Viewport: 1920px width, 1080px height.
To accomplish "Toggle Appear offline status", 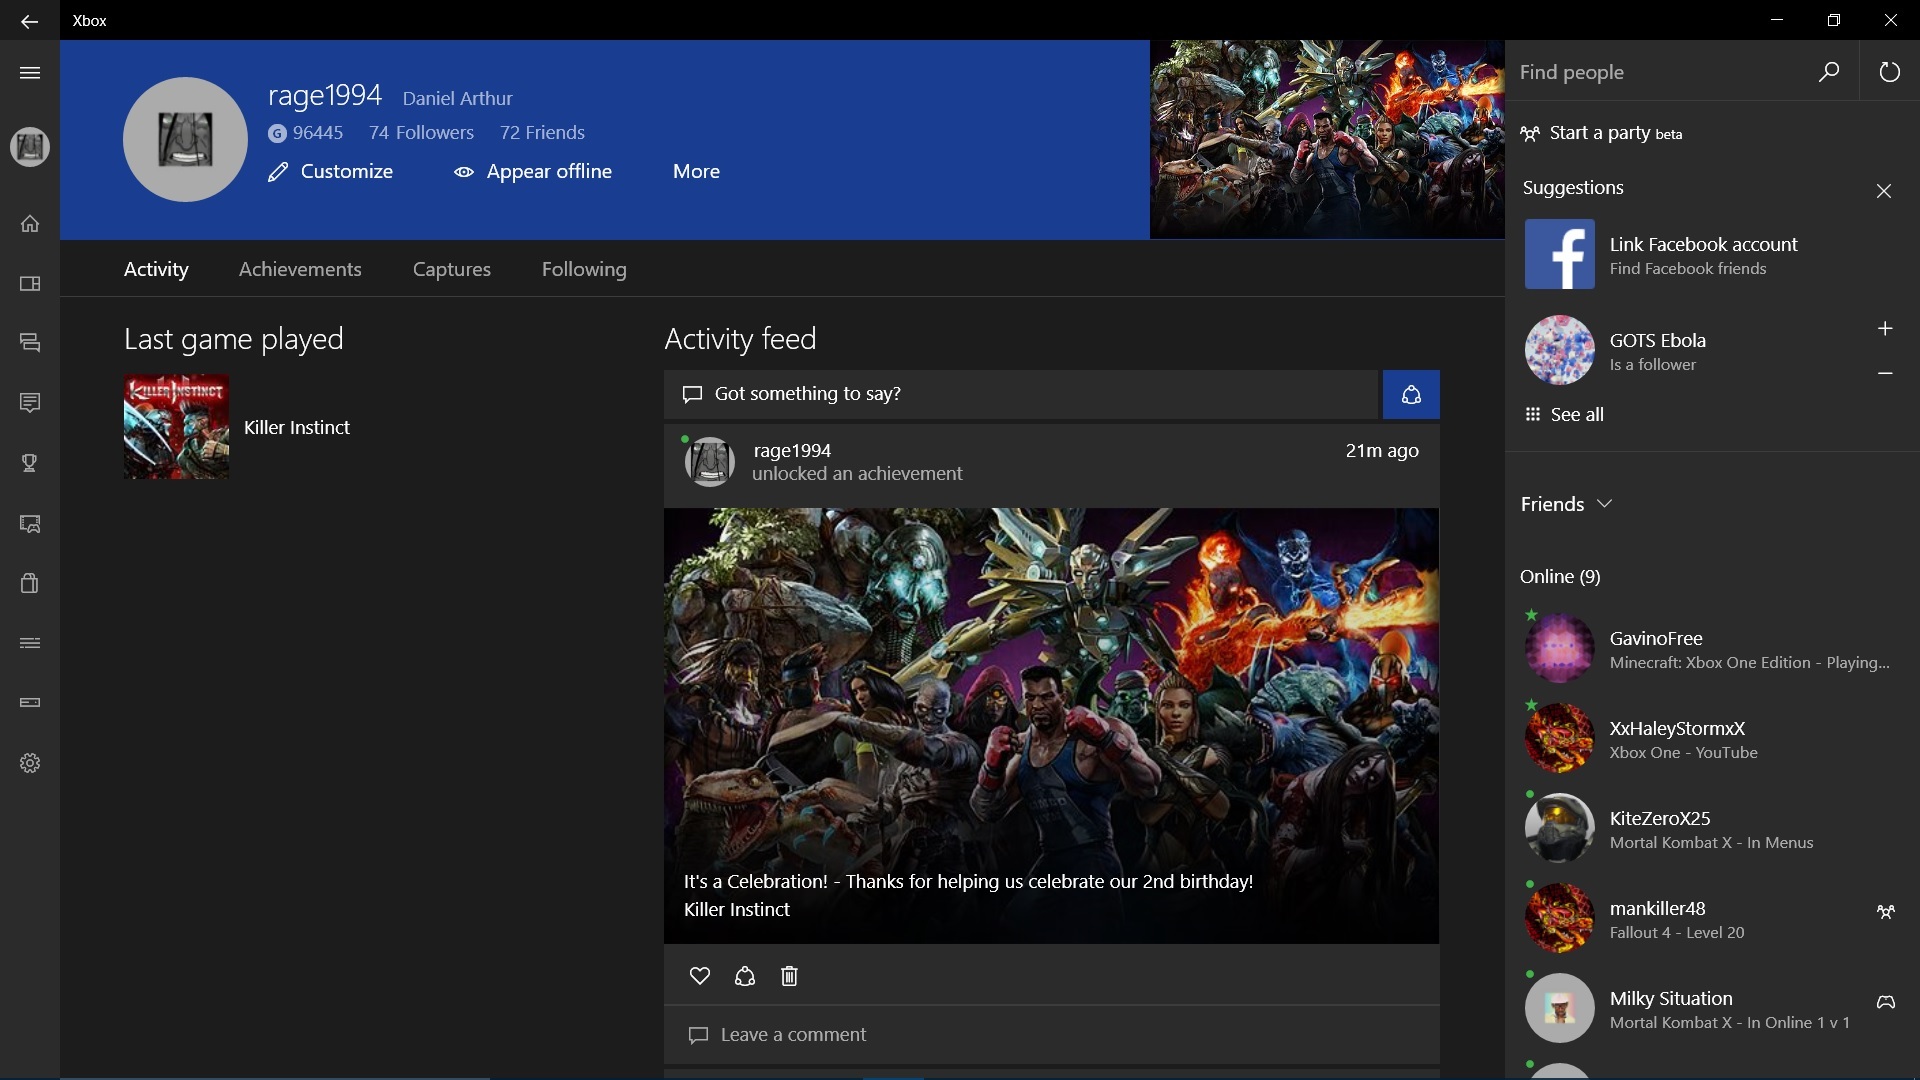I will 533,171.
